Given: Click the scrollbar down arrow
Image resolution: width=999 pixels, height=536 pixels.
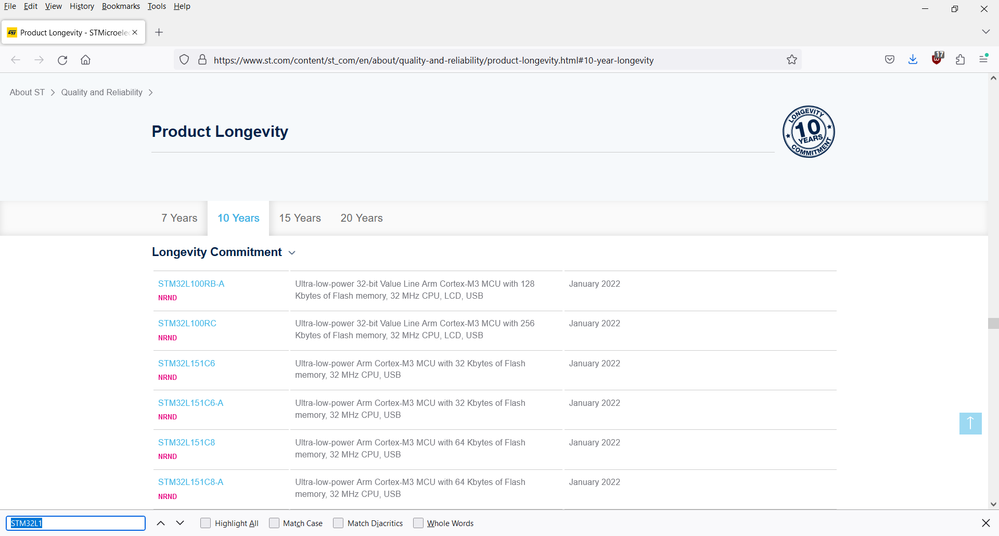Looking at the screenshot, I should tap(993, 504).
